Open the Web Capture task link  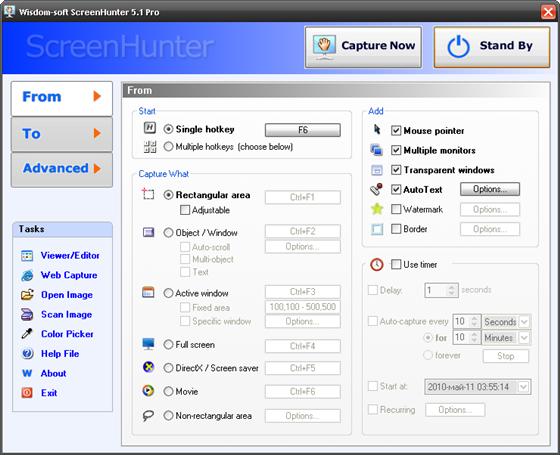(69, 275)
